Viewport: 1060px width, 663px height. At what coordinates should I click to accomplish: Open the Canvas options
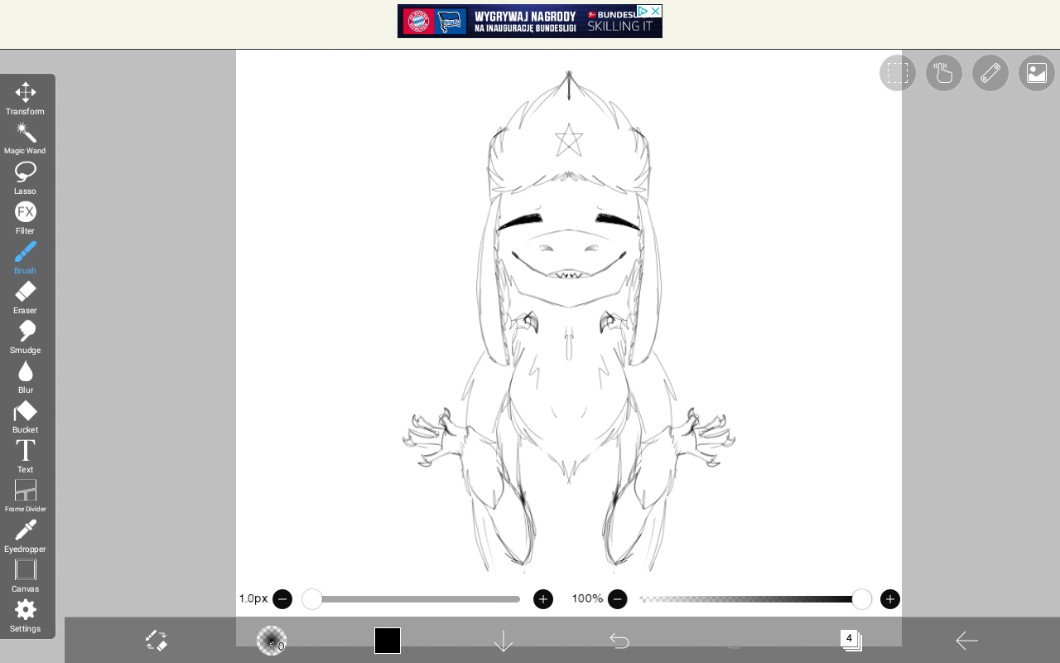coord(25,575)
